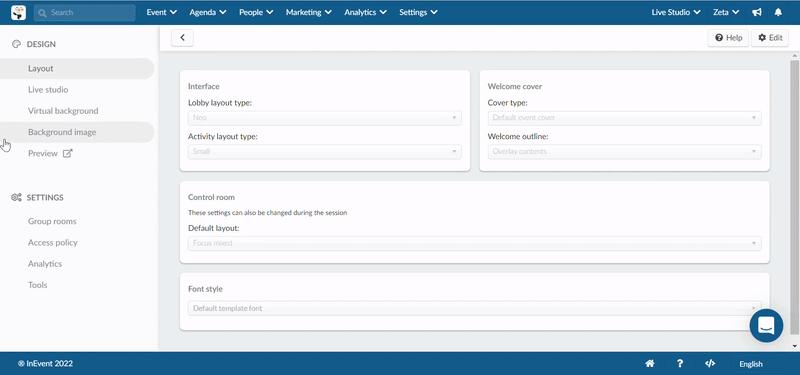This screenshot has width=800, height=375.
Task: Select Virtual background in the sidebar
Action: point(63,111)
